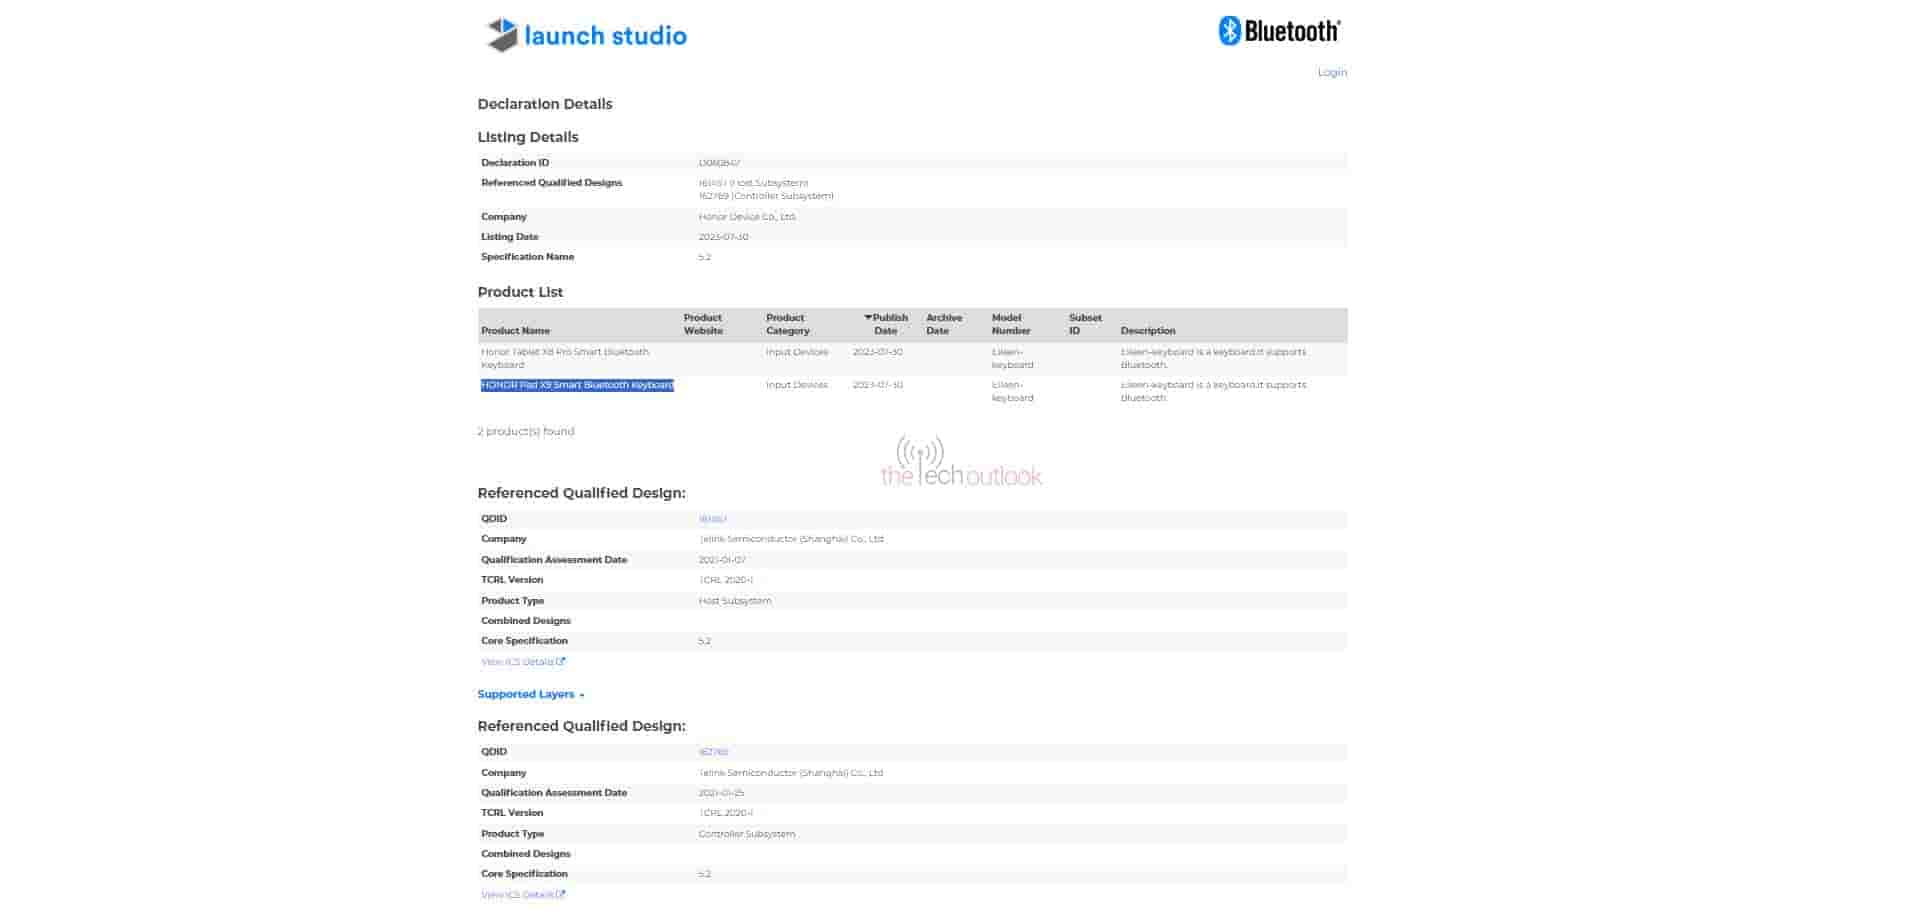
Task: Click the launch studio logo
Action: 586,36
